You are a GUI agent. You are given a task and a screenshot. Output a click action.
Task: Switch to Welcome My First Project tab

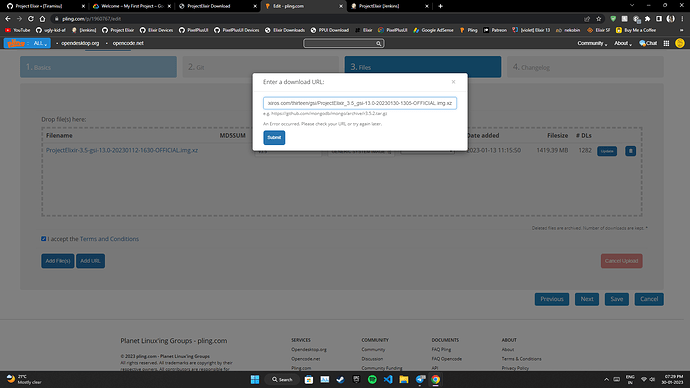click(x=130, y=6)
